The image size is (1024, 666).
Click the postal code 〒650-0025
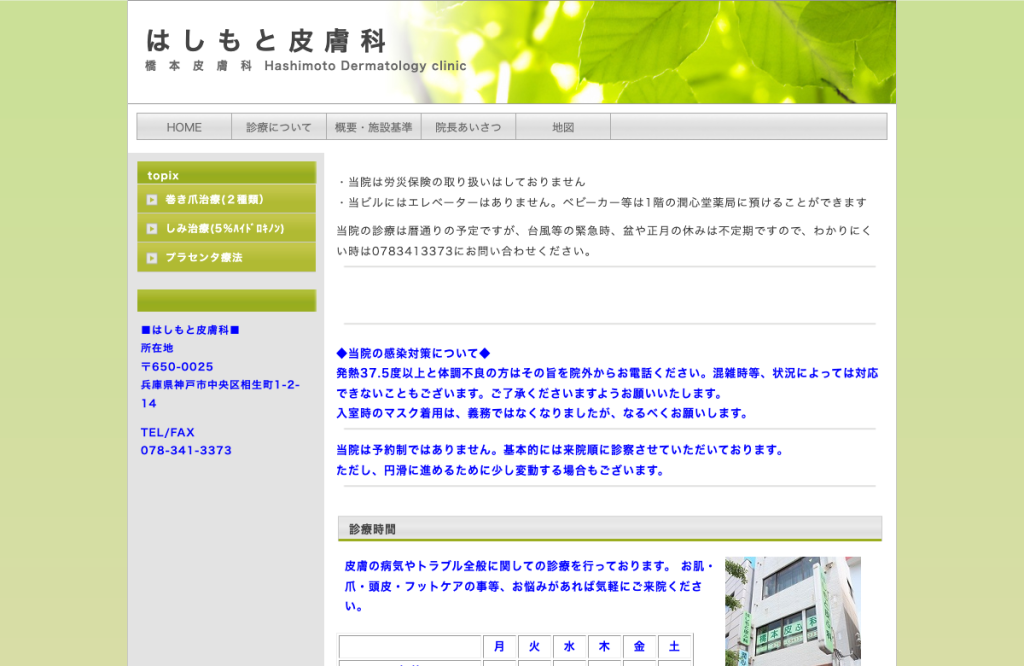pos(177,366)
